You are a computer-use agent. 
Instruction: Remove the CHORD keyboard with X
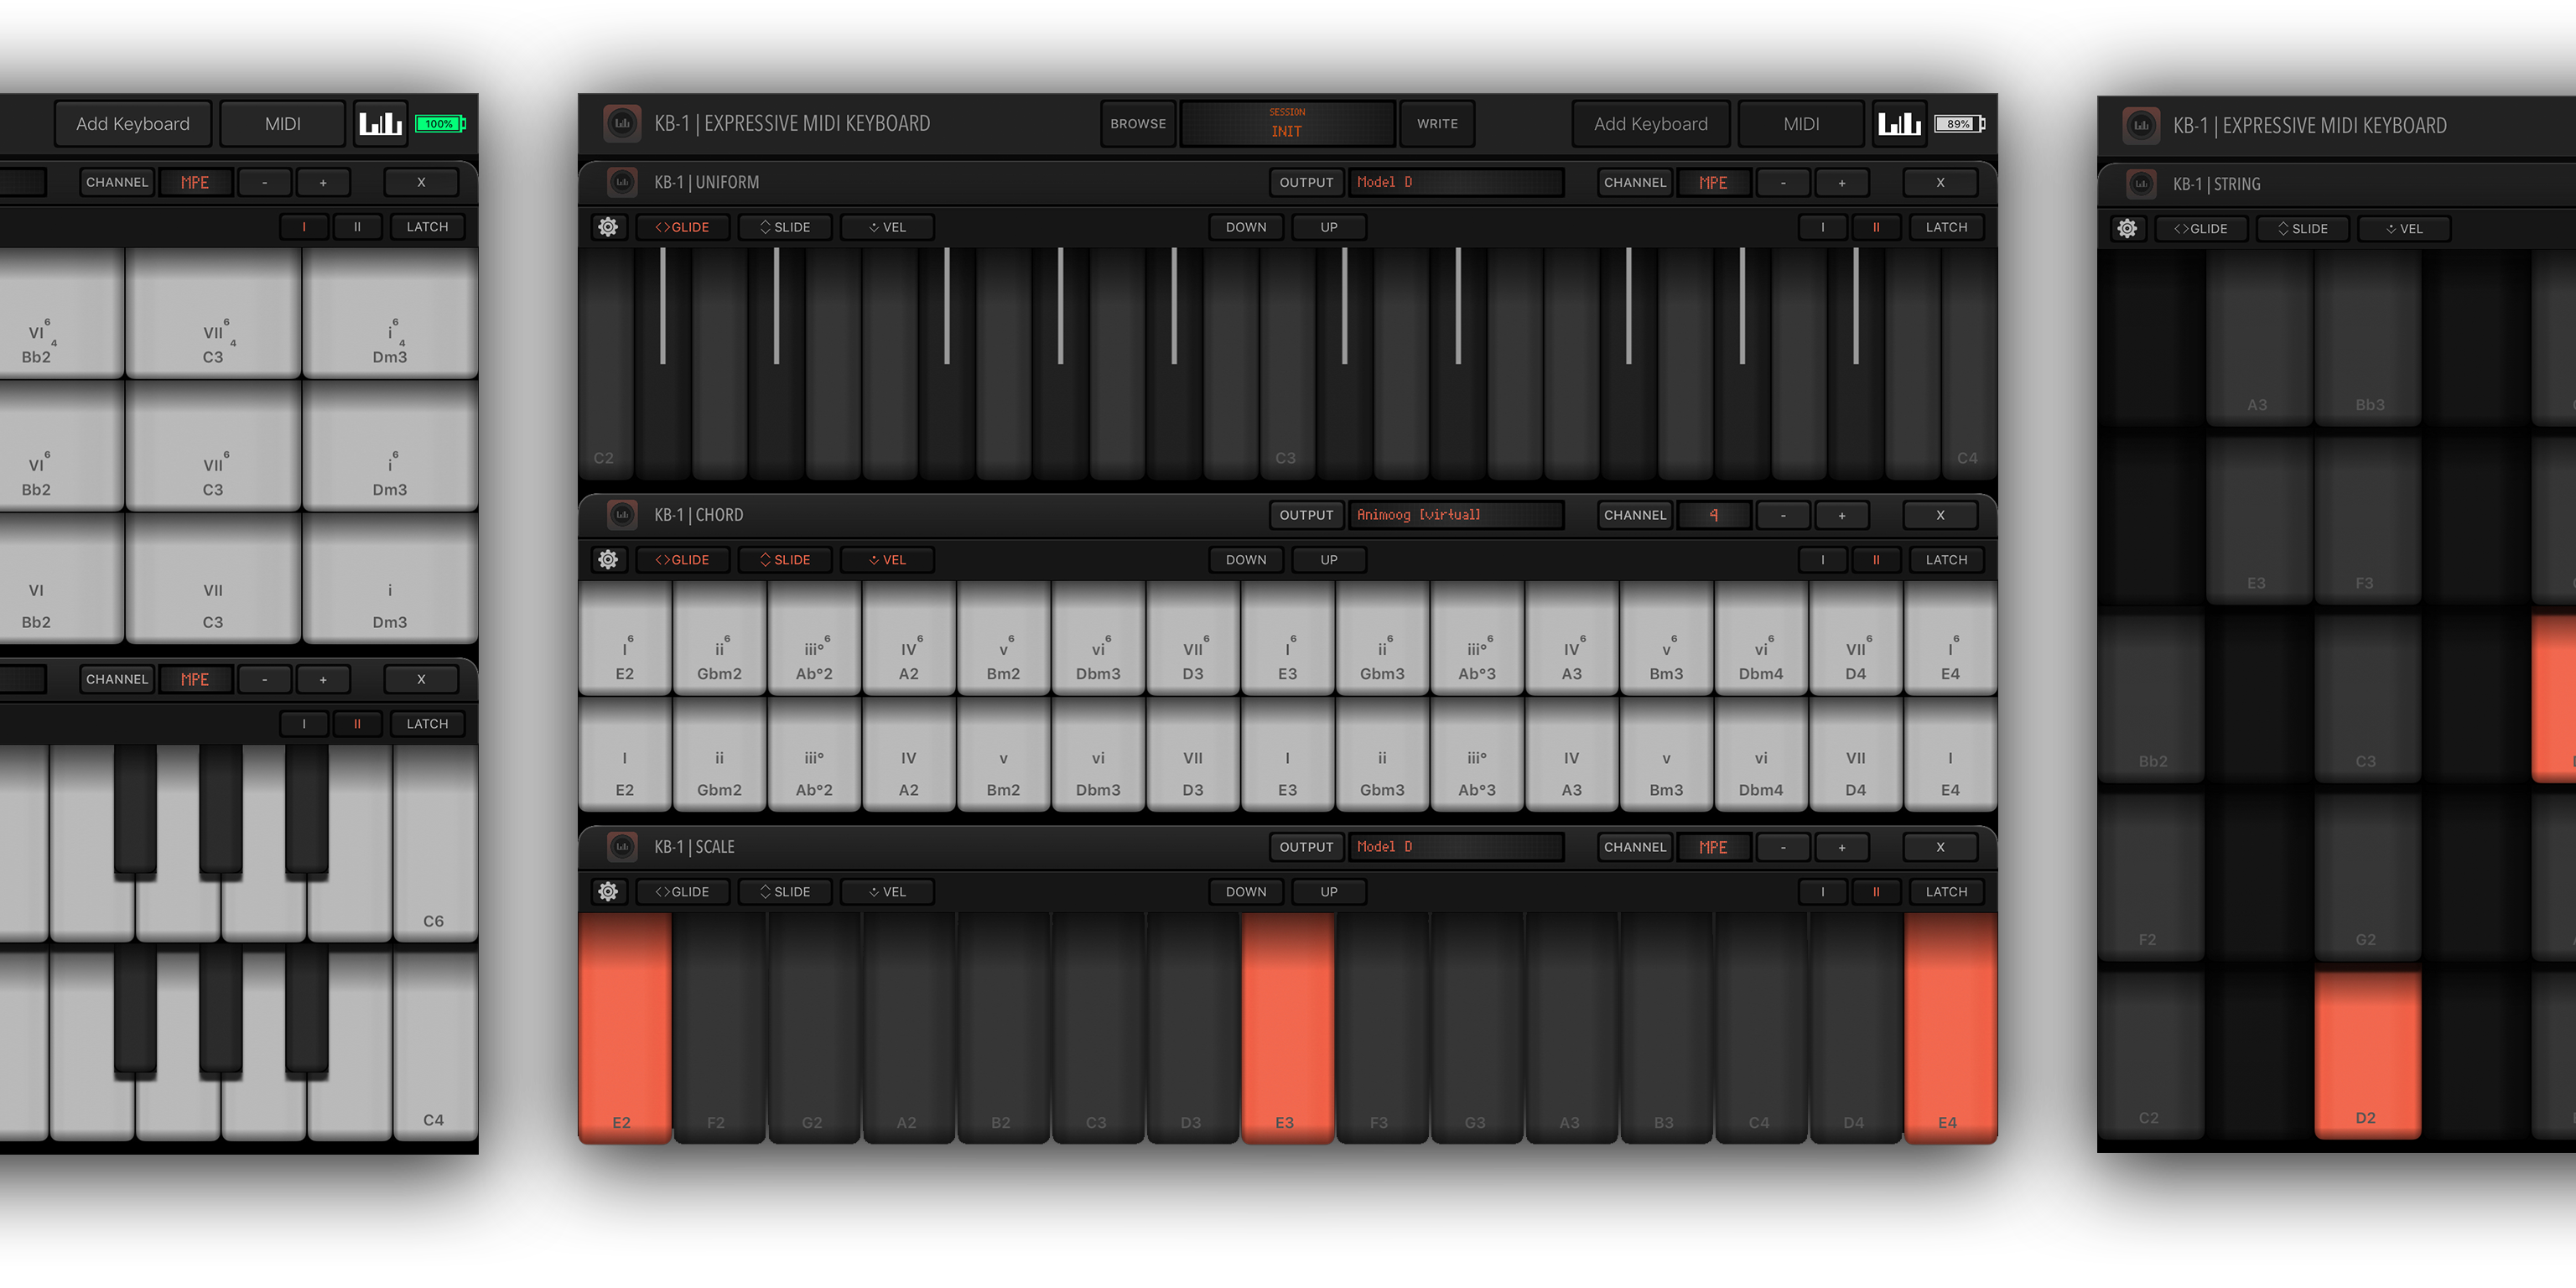point(1940,515)
